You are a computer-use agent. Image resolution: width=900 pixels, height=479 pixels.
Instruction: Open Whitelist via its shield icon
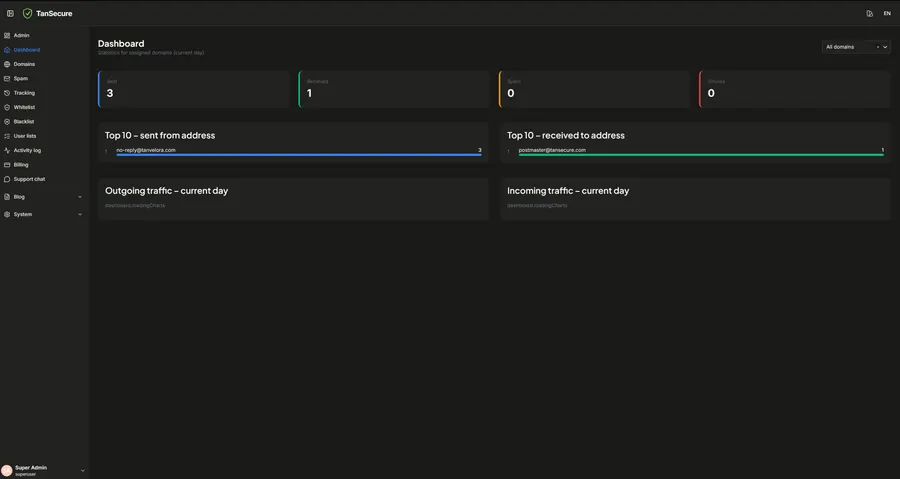point(7,107)
